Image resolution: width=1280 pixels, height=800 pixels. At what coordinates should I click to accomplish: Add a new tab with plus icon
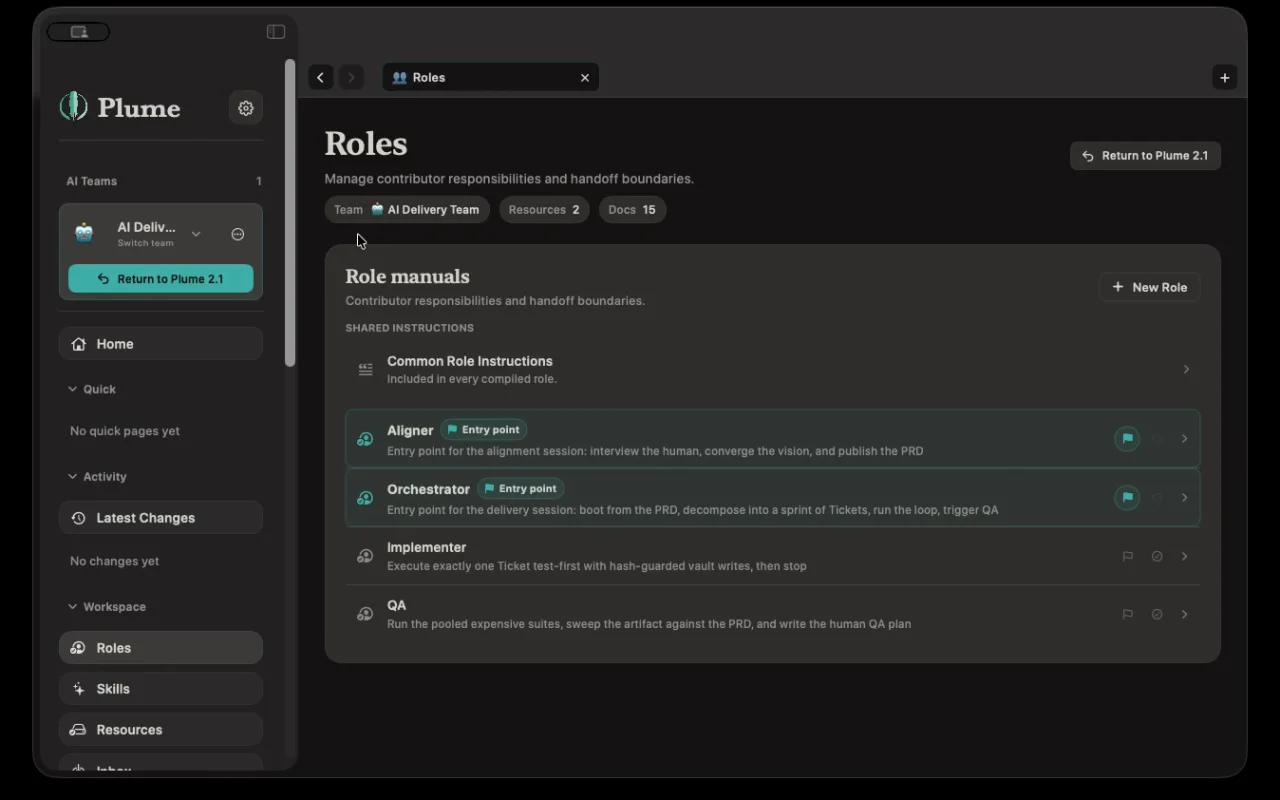pos(1225,77)
